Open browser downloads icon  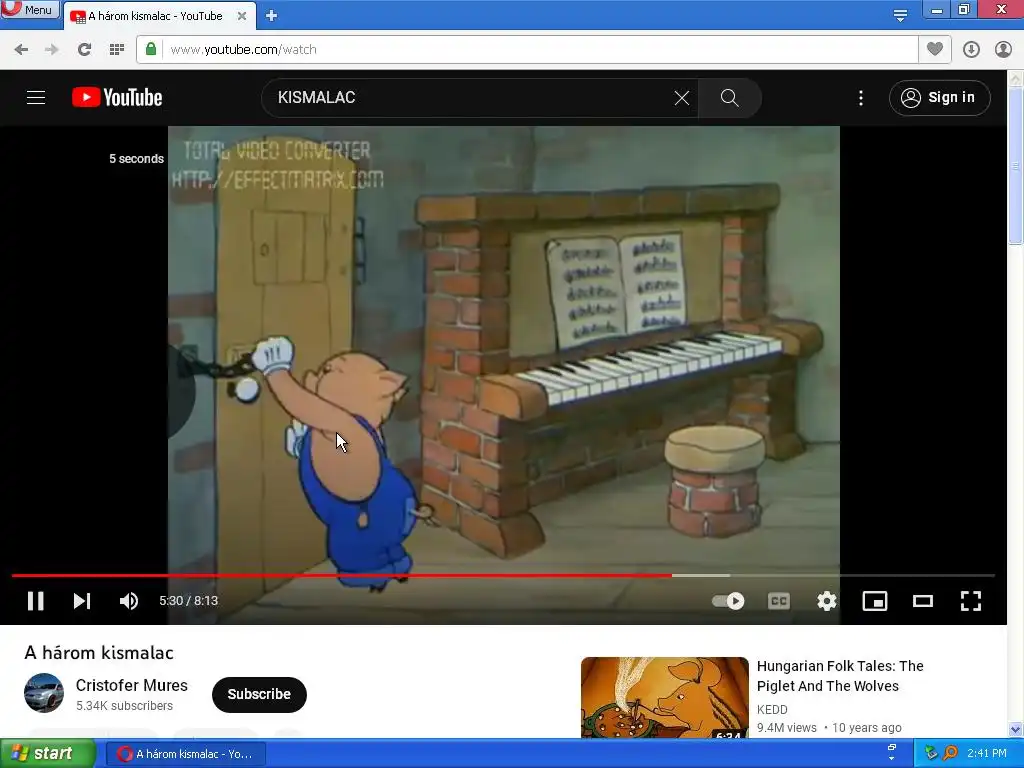coord(971,50)
